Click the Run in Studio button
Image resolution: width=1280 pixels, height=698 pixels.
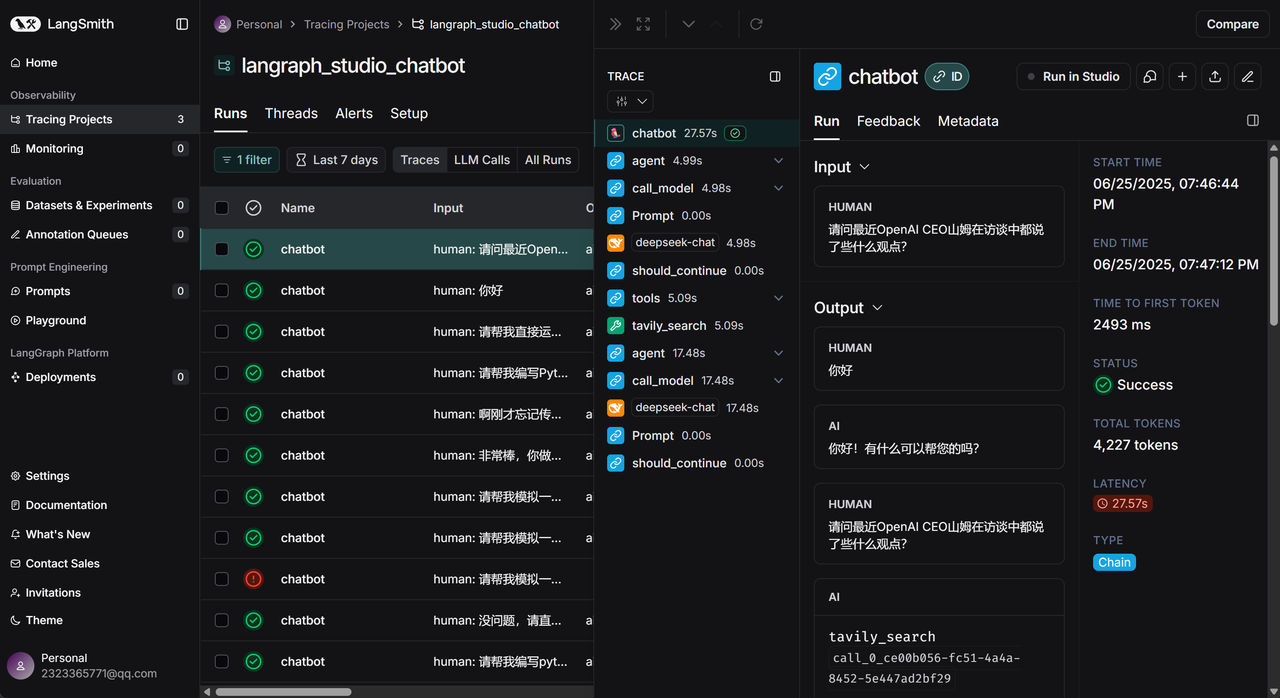pyautogui.click(x=1073, y=76)
